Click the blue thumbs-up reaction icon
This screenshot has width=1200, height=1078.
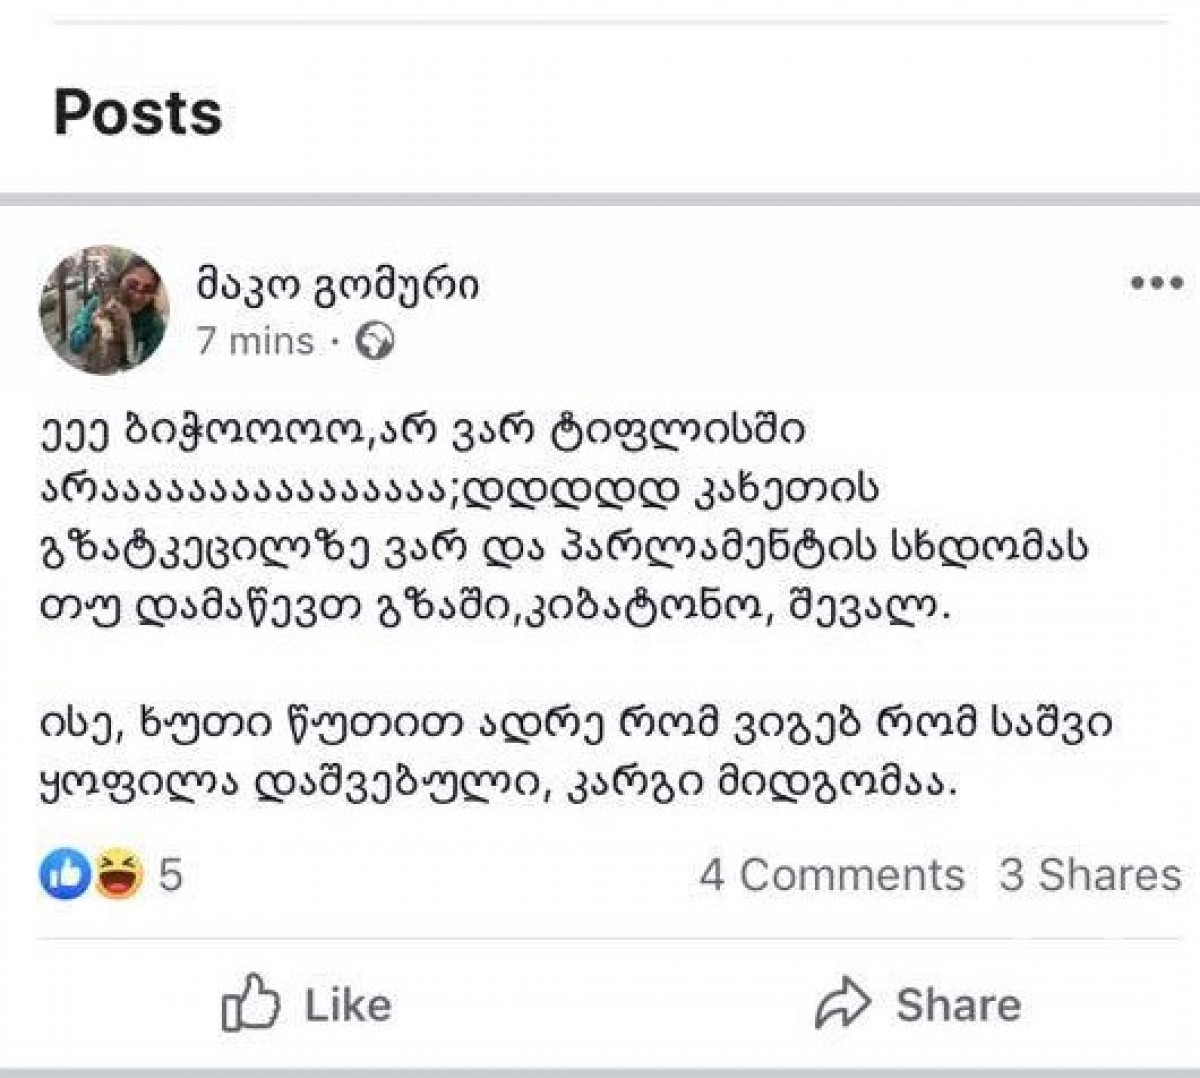pyautogui.click(x=64, y=874)
